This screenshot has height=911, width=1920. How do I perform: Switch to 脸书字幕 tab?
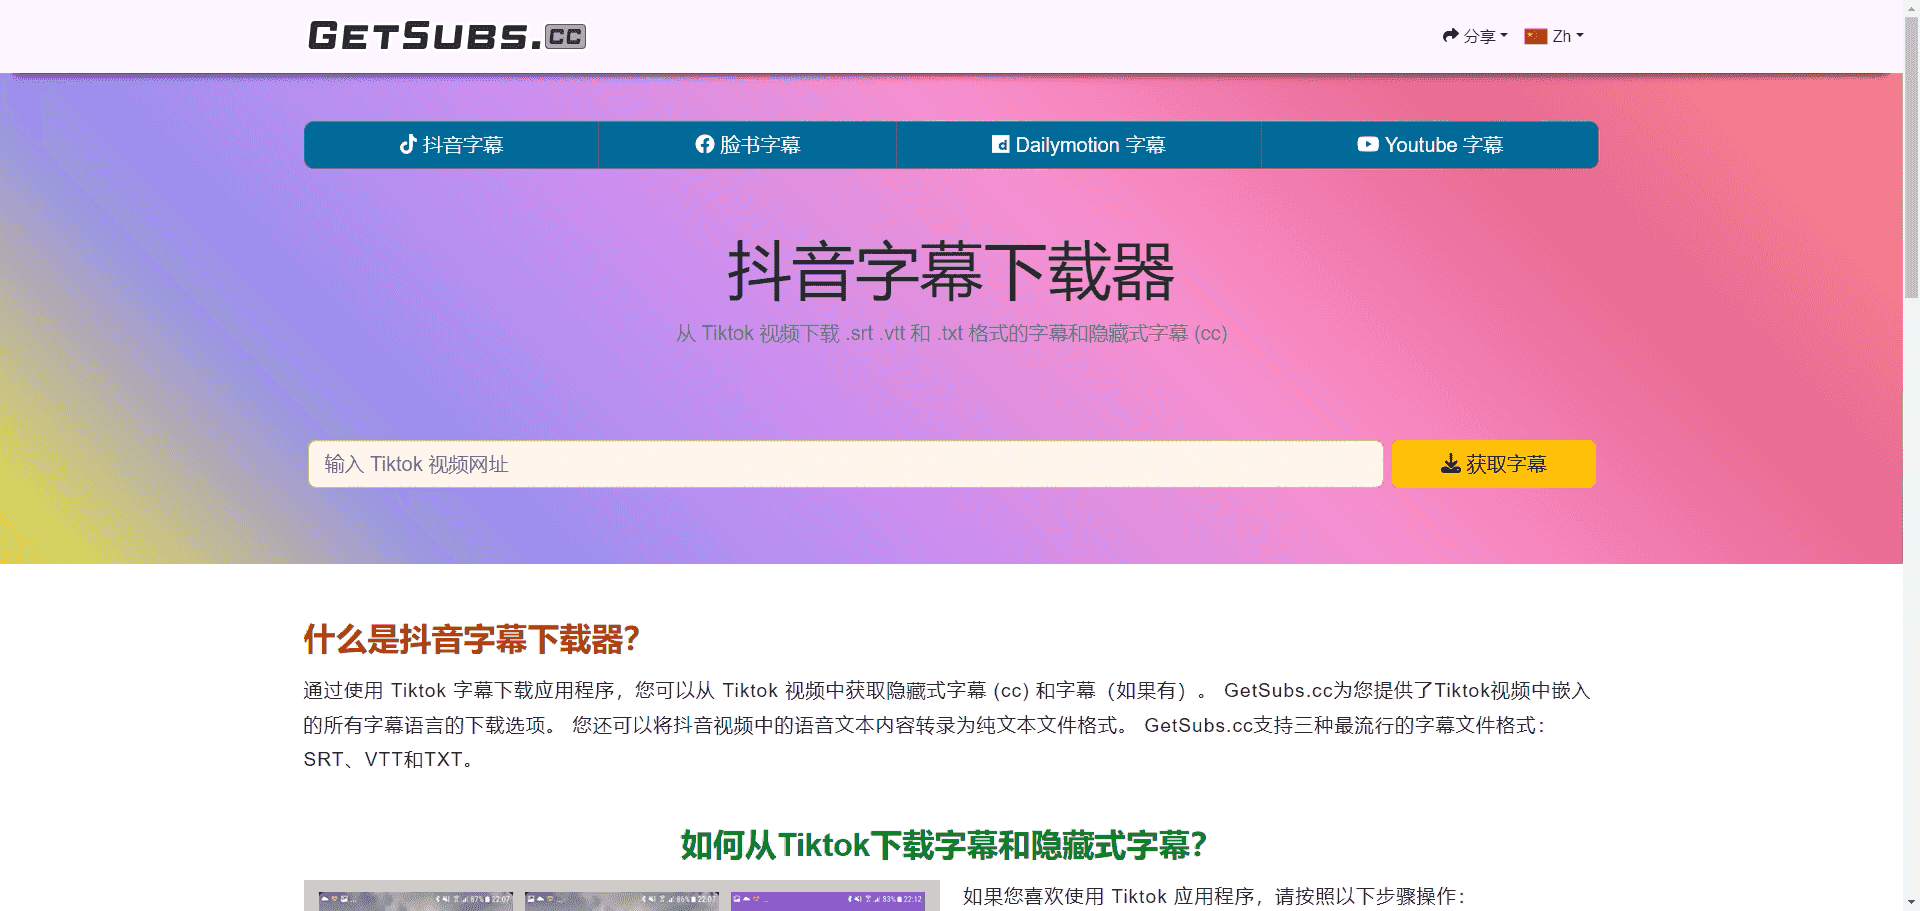[747, 145]
